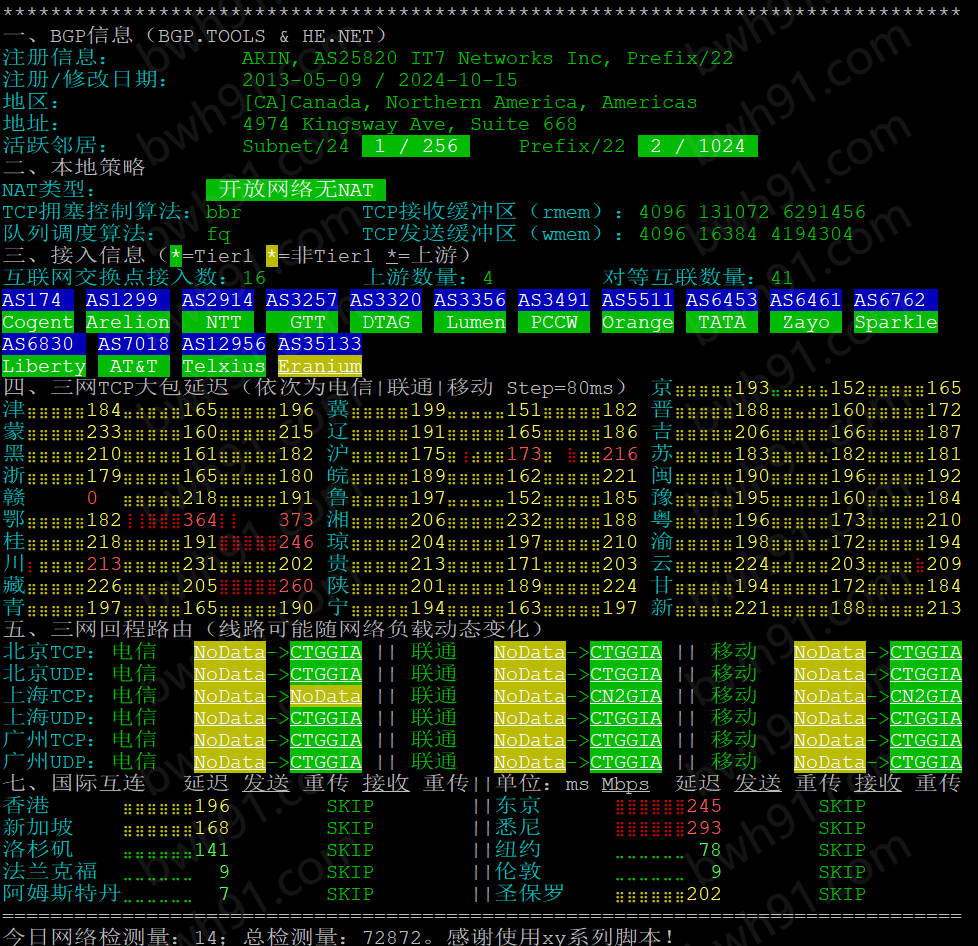Click the 'fq' queue scheduling value

(218, 234)
